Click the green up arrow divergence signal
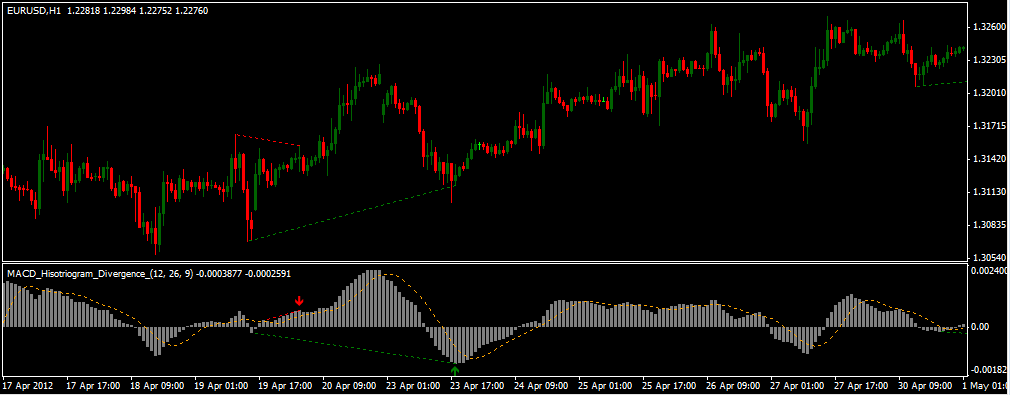 [x=455, y=370]
